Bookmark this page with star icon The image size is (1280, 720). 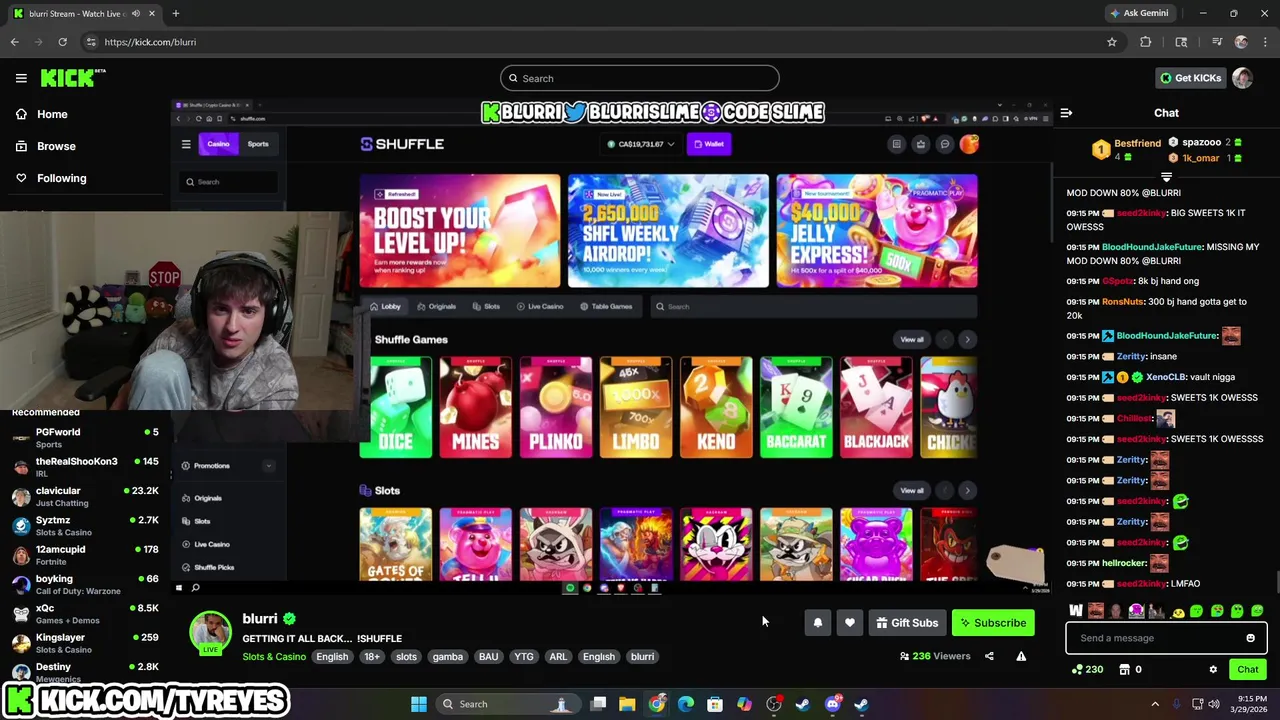1111,42
